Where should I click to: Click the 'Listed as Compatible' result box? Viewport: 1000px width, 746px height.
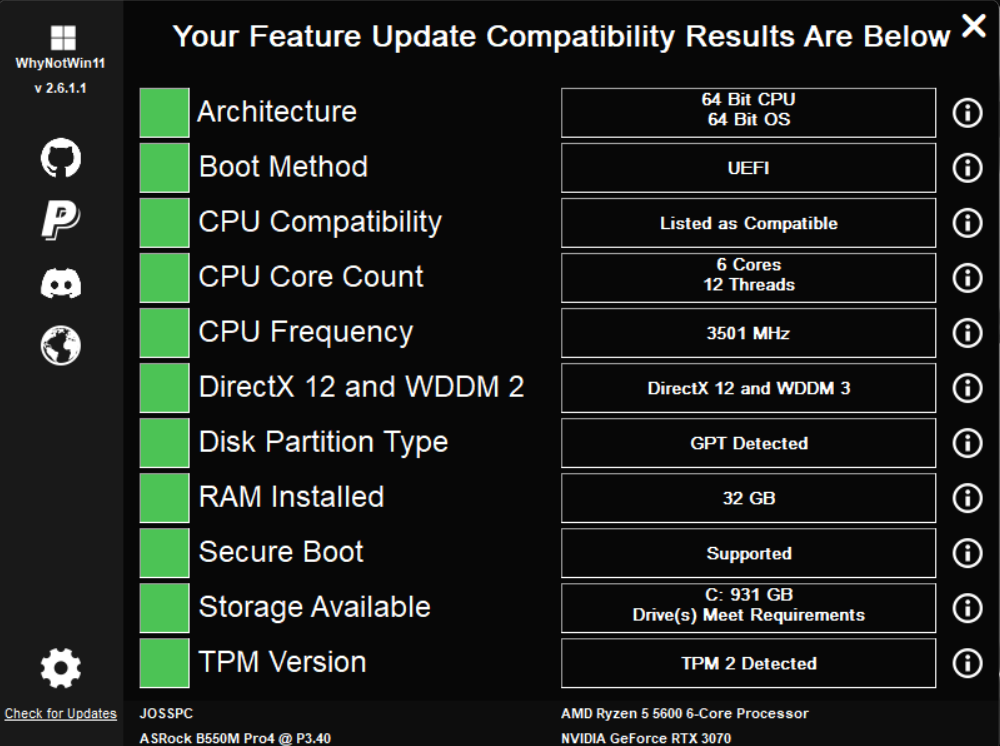tap(749, 223)
